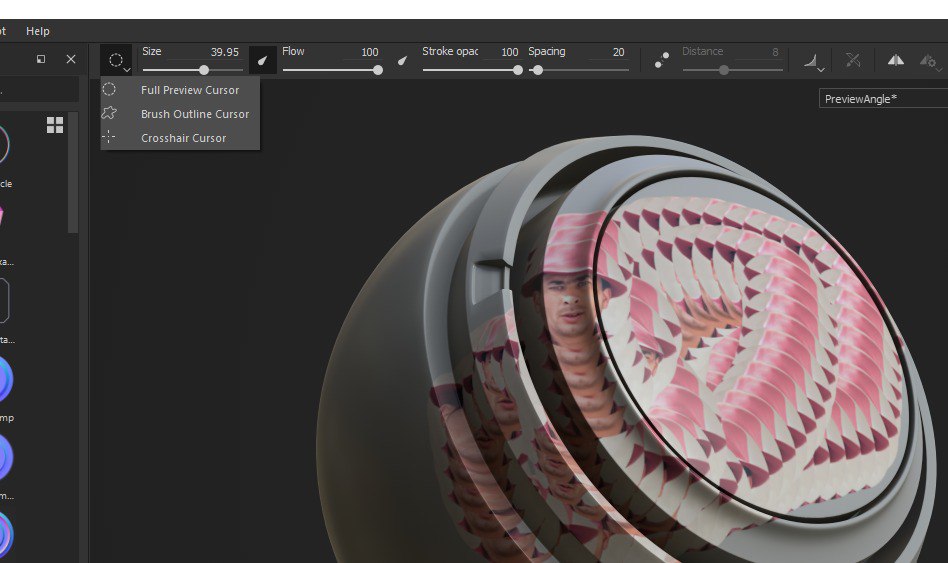Click the crossed-out brush icon

853,60
